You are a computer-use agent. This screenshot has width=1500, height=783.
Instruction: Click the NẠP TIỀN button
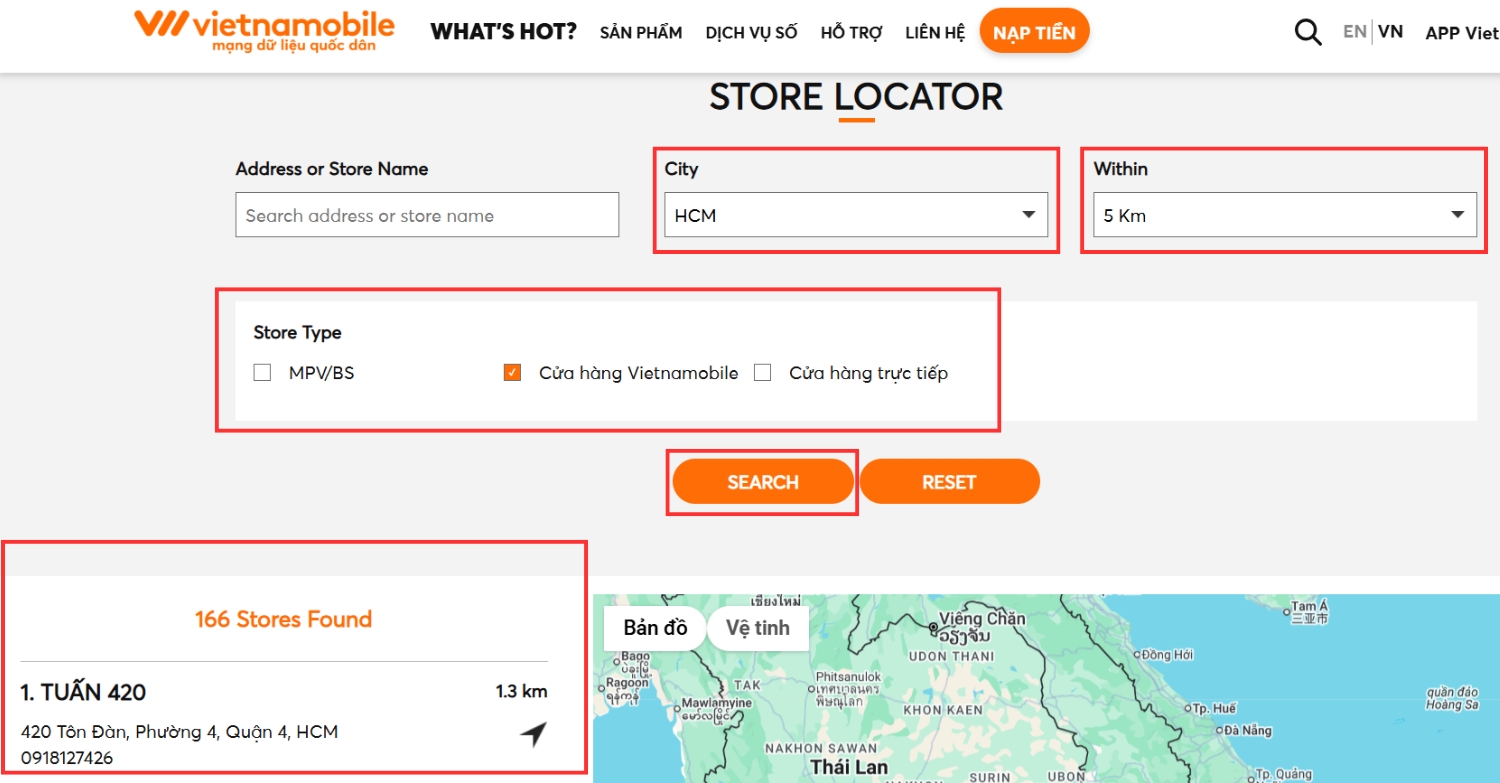1034,32
